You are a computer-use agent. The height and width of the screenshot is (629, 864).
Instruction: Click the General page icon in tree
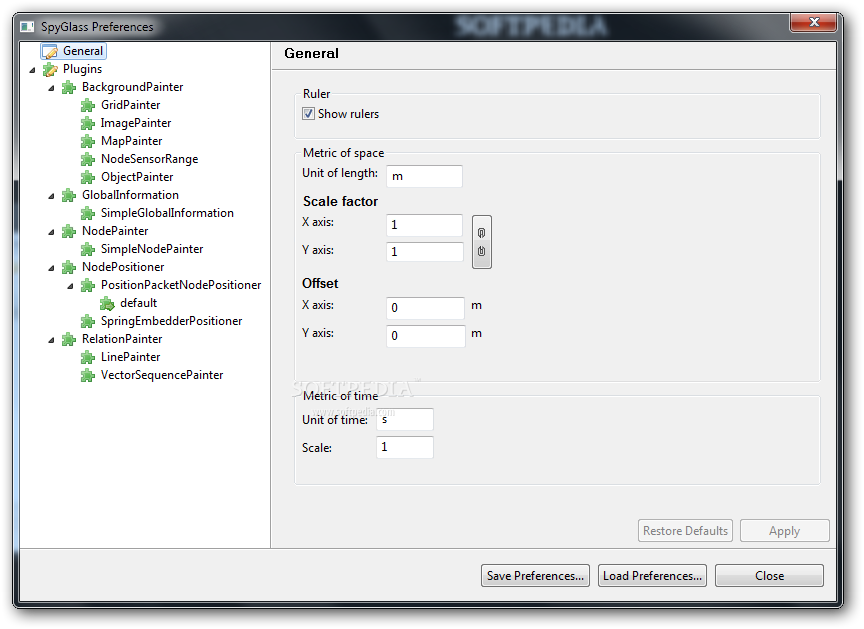pos(50,52)
